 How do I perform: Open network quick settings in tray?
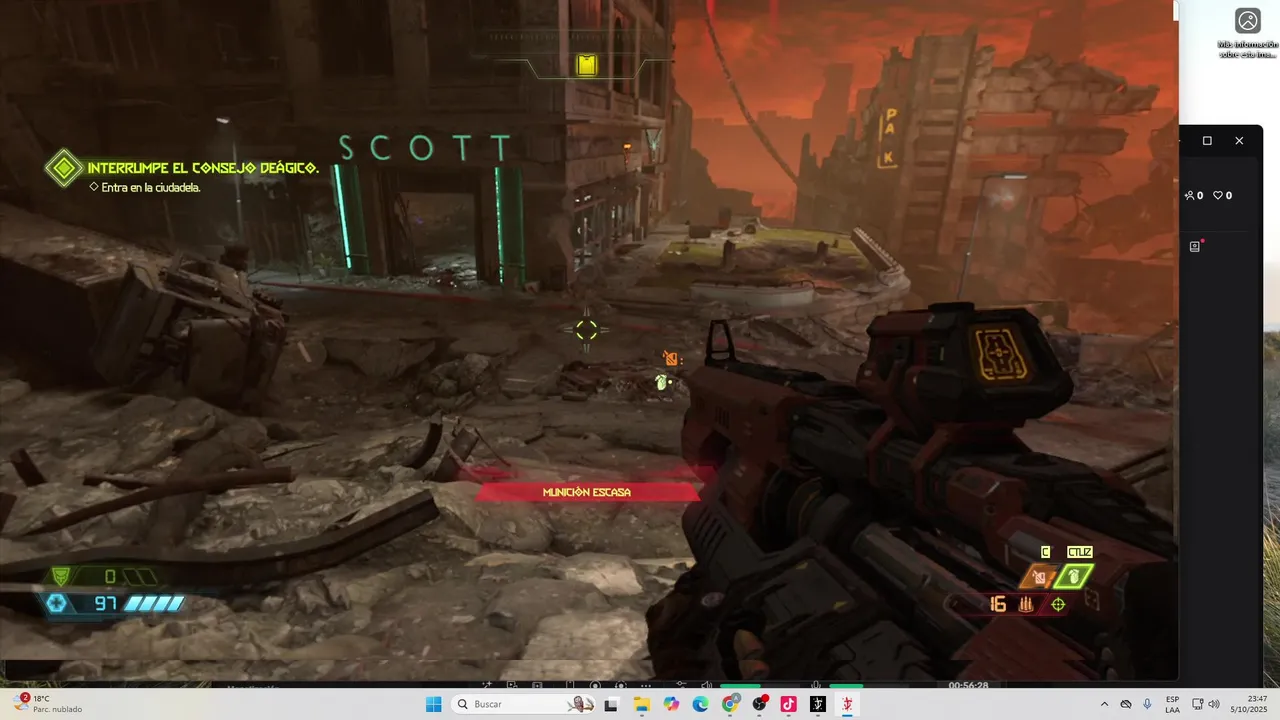coord(1198,704)
